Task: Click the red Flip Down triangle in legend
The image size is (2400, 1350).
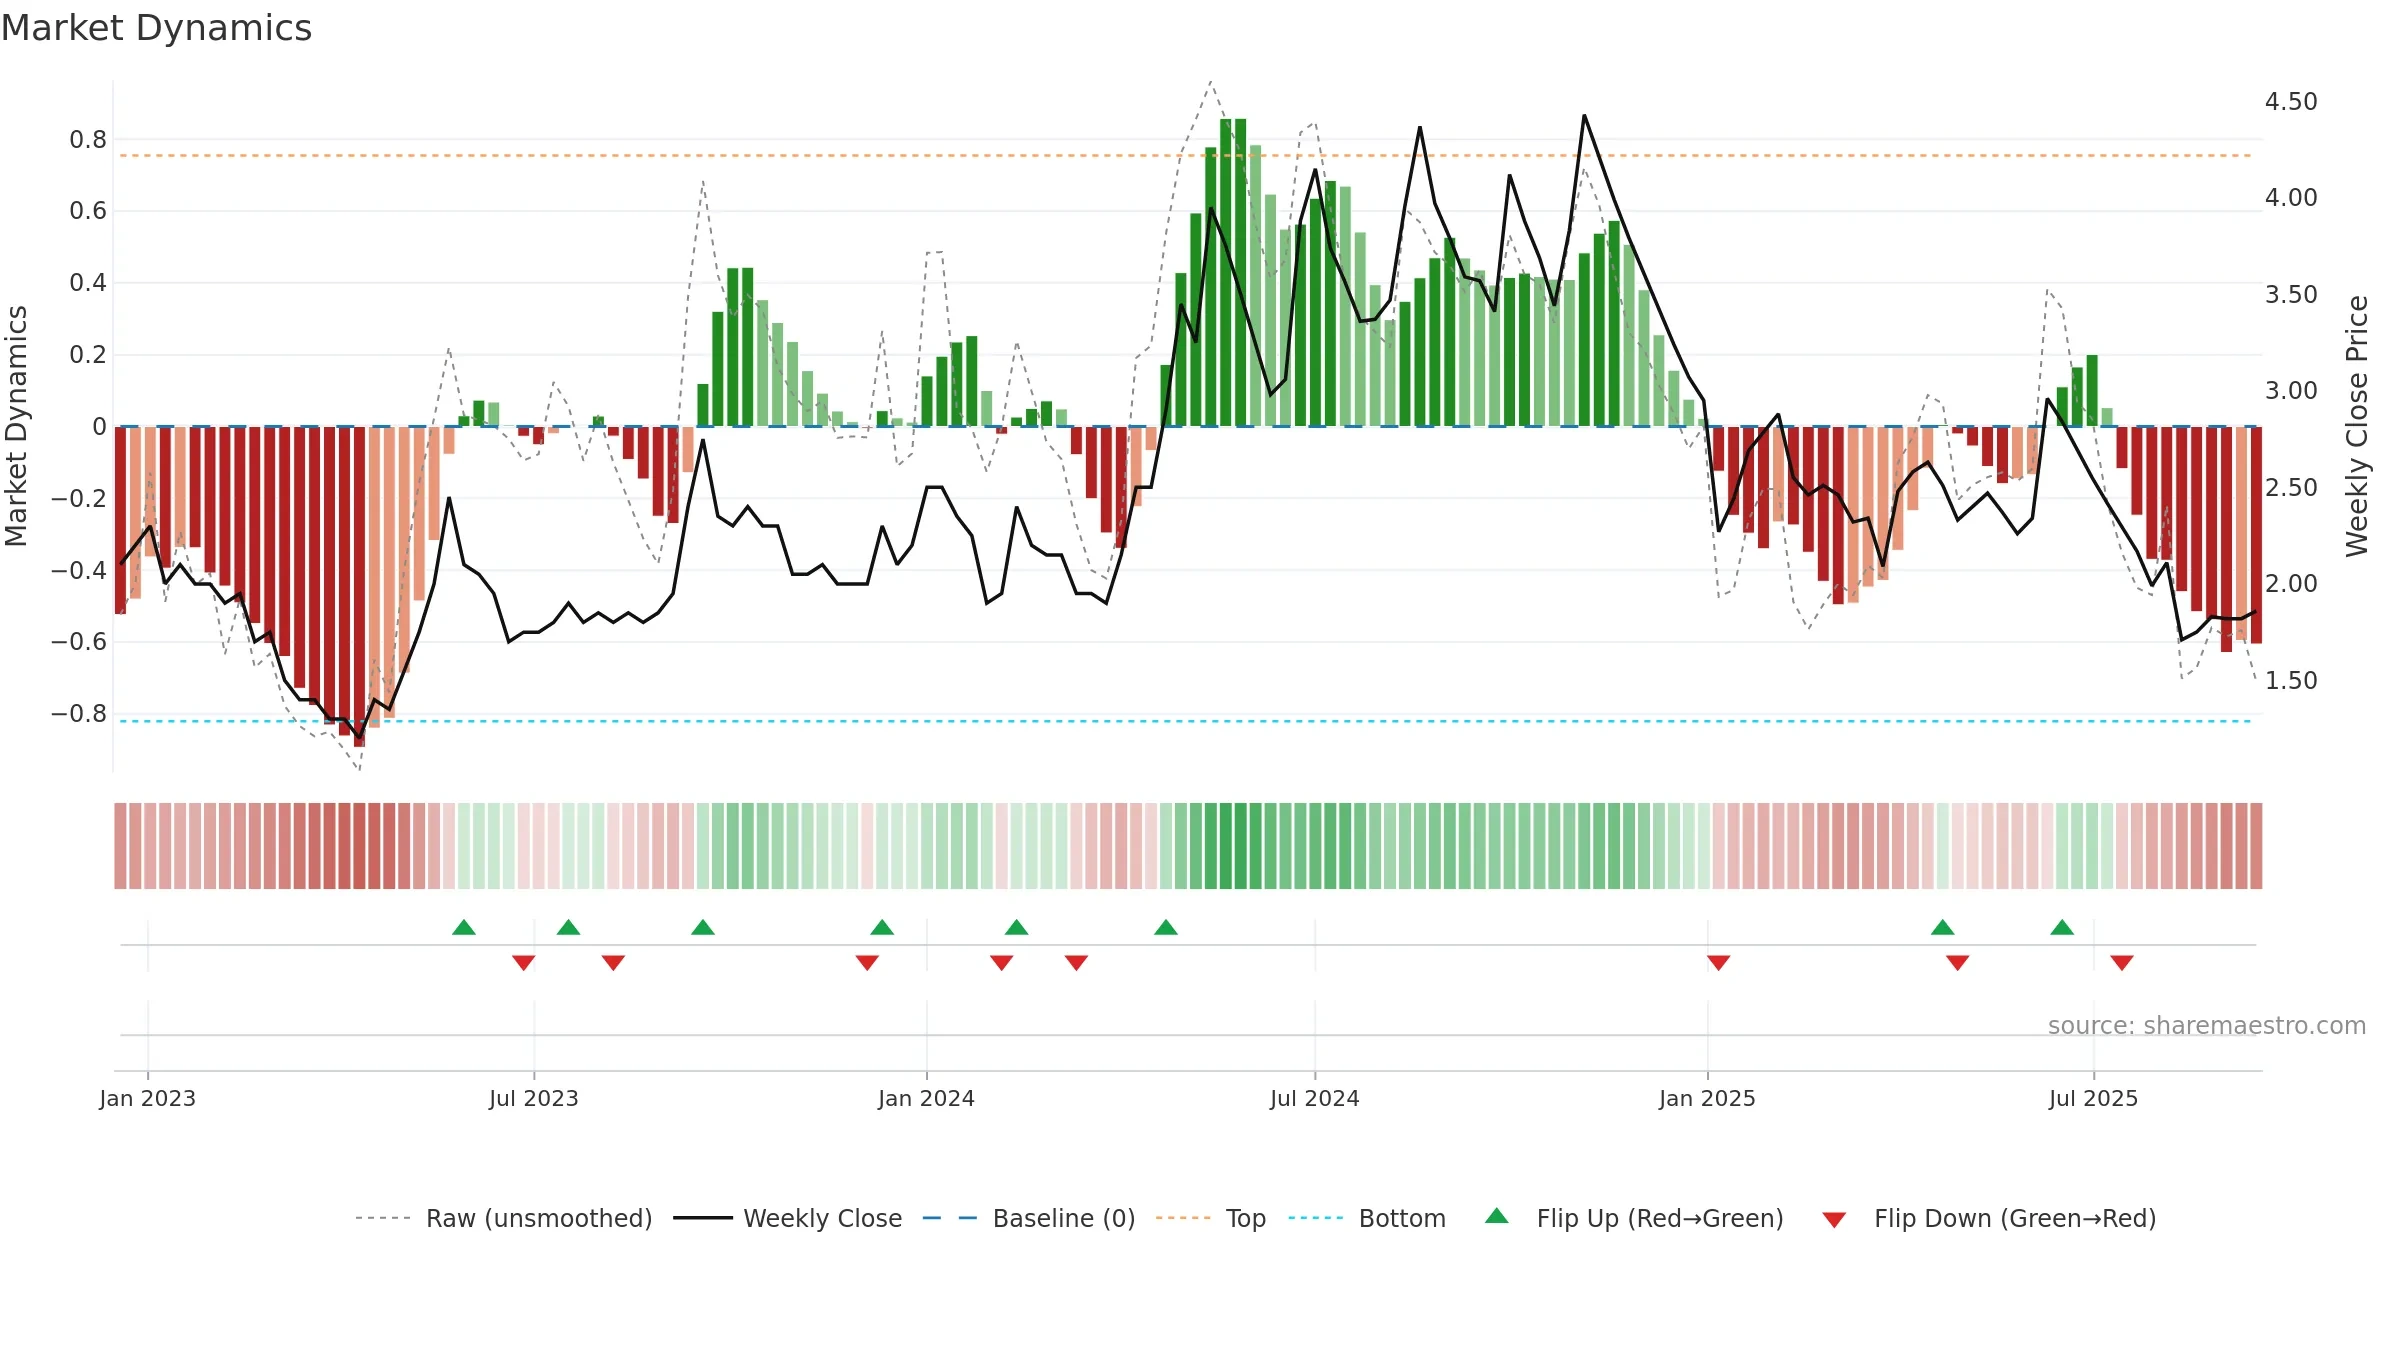Action: [1834, 1220]
